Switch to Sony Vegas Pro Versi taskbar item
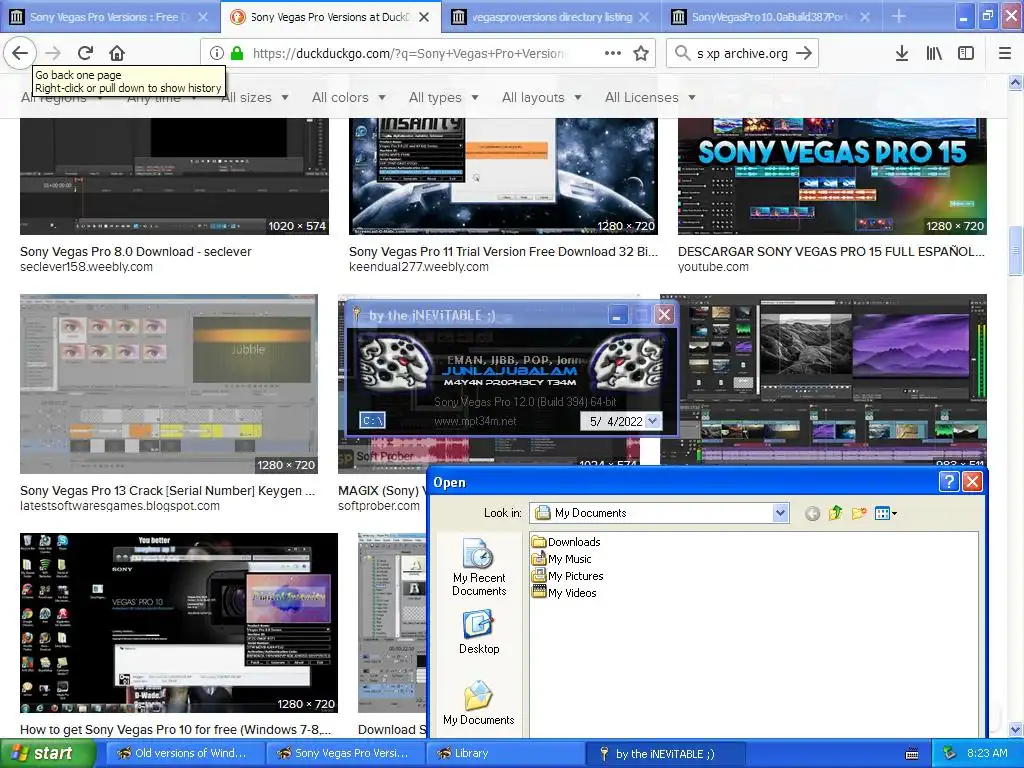 tap(344, 754)
